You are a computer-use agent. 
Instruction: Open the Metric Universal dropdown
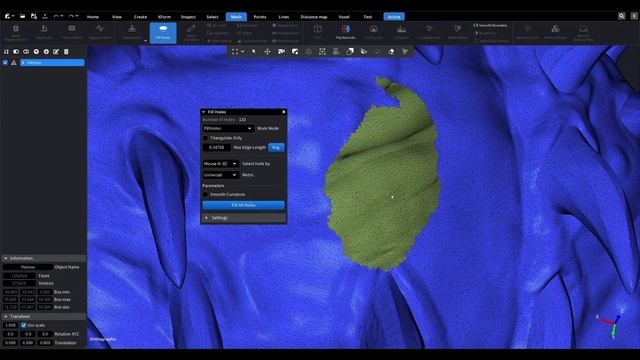220,175
